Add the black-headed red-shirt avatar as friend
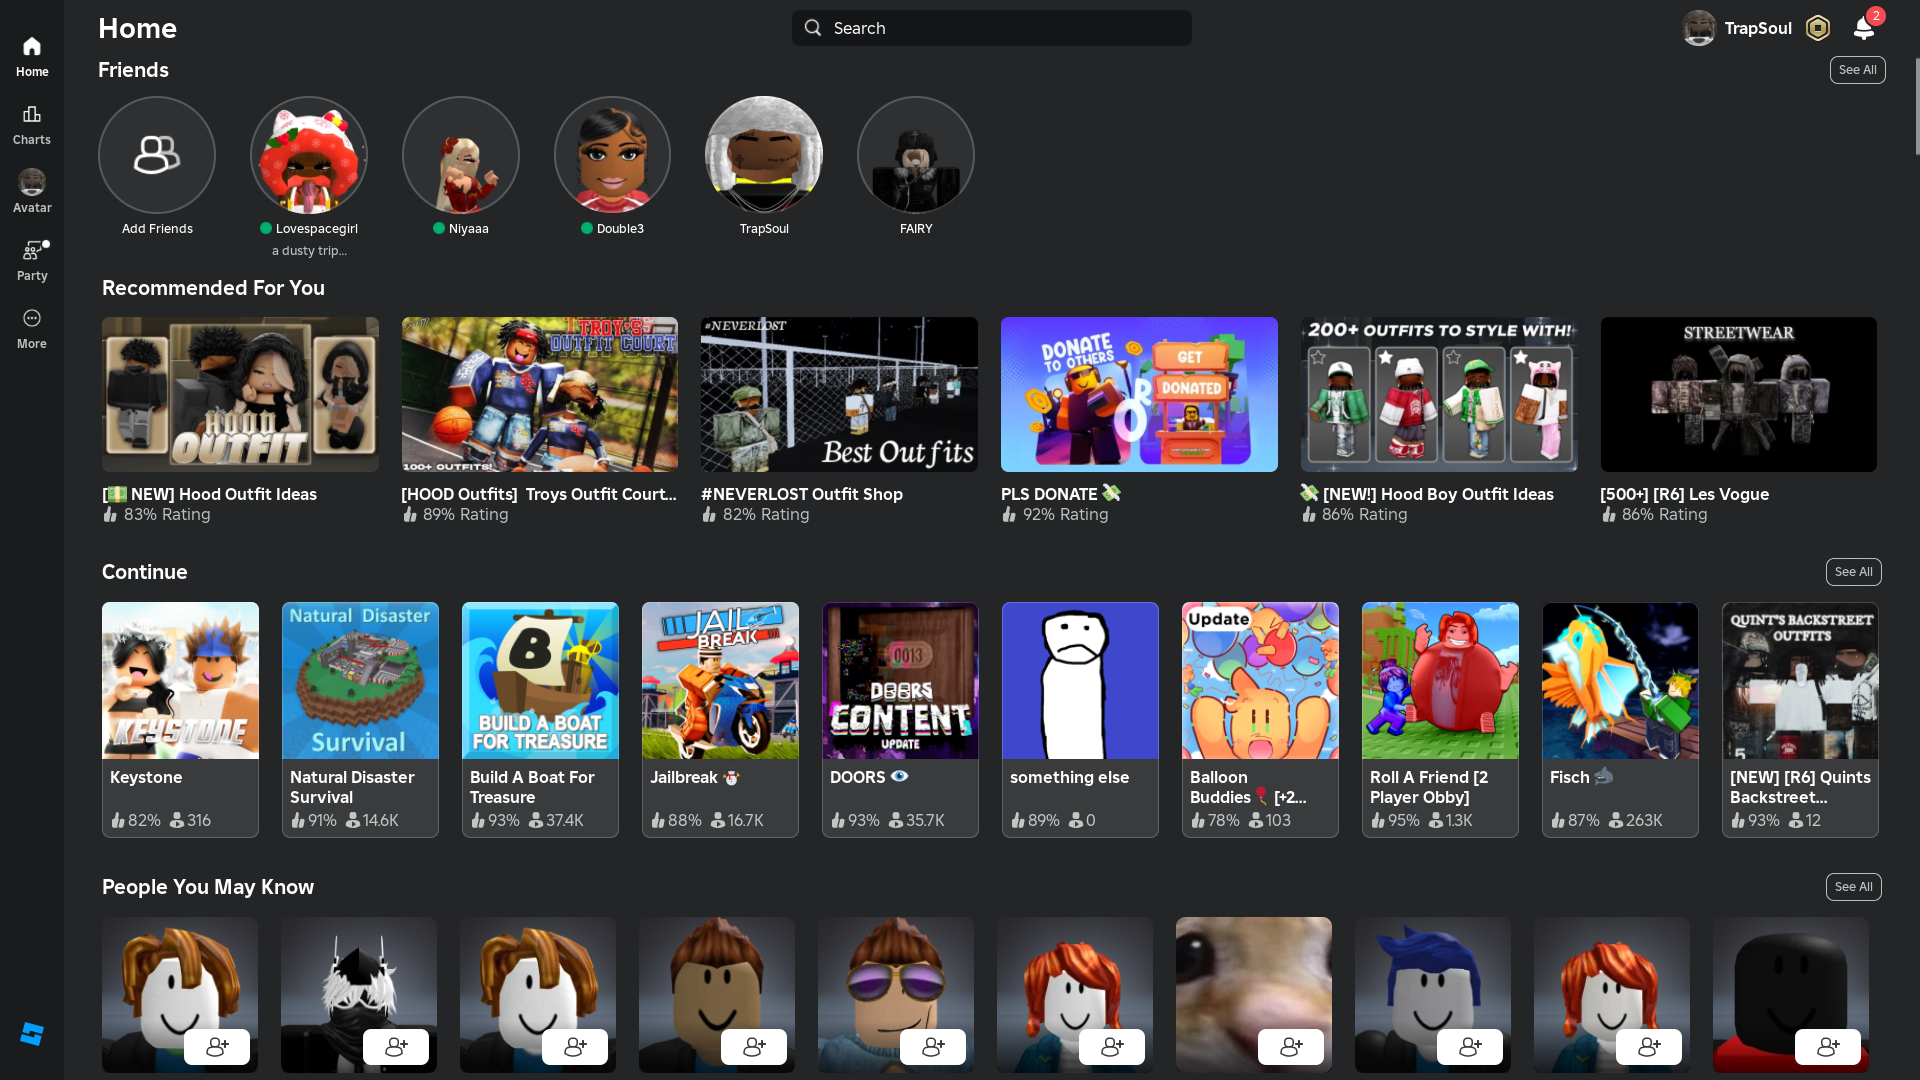1920x1080 pixels. point(1828,1047)
